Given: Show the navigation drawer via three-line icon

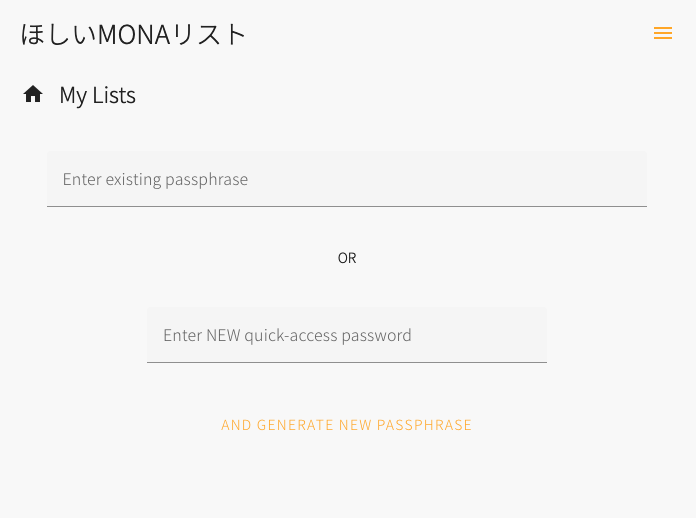Looking at the screenshot, I should 663,33.
